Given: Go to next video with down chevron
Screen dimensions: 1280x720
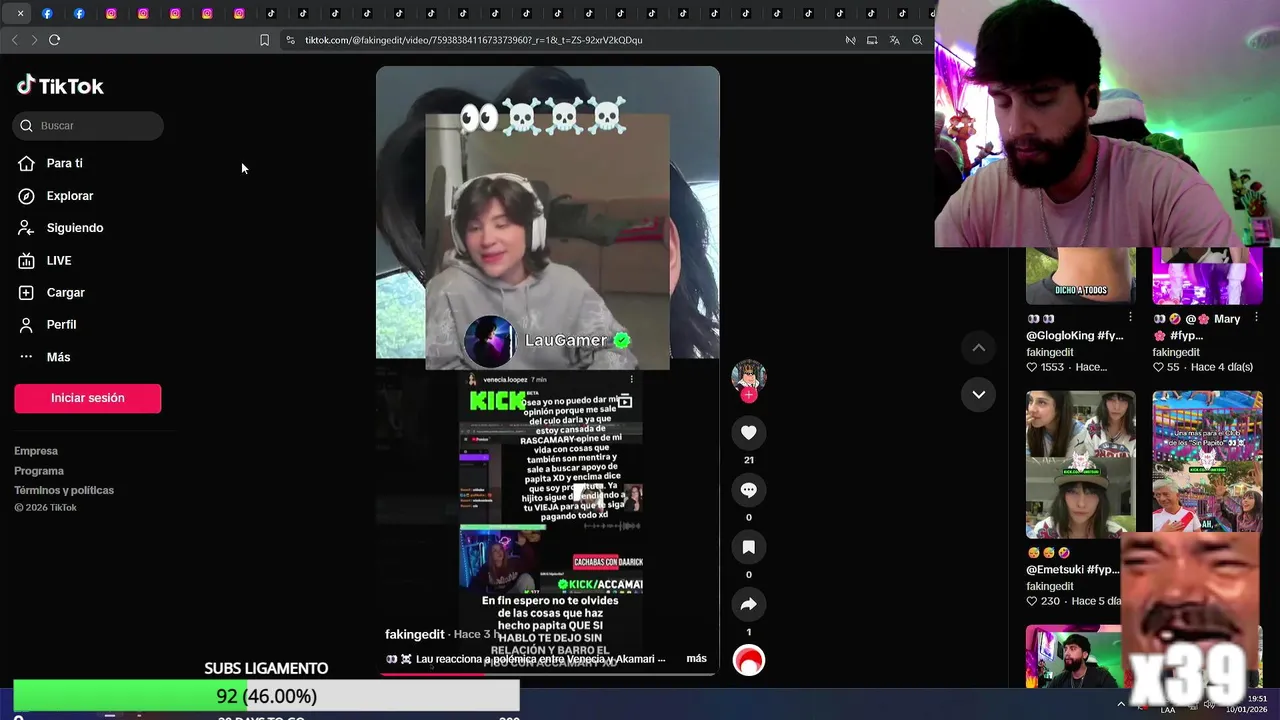Looking at the screenshot, I should tap(979, 394).
